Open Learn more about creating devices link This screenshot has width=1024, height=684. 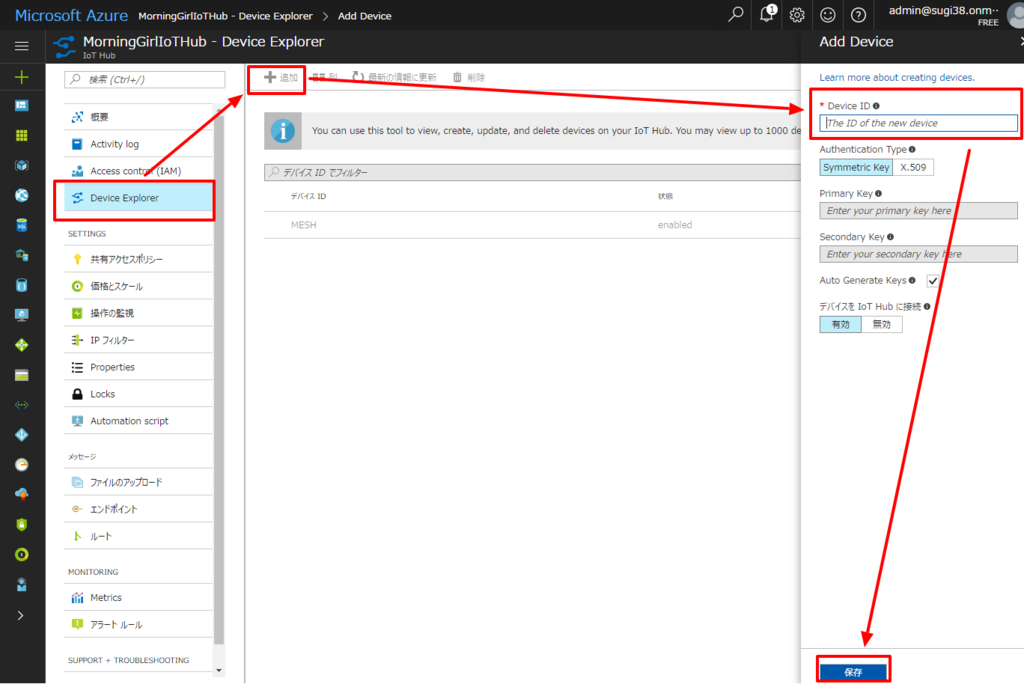(x=897, y=77)
